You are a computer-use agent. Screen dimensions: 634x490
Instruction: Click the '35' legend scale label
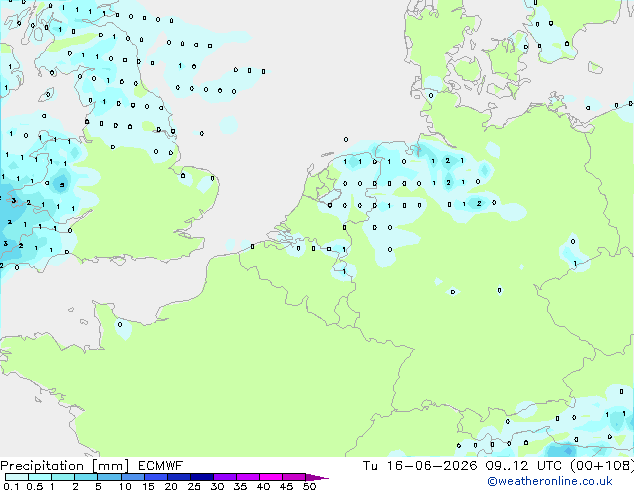(240, 486)
